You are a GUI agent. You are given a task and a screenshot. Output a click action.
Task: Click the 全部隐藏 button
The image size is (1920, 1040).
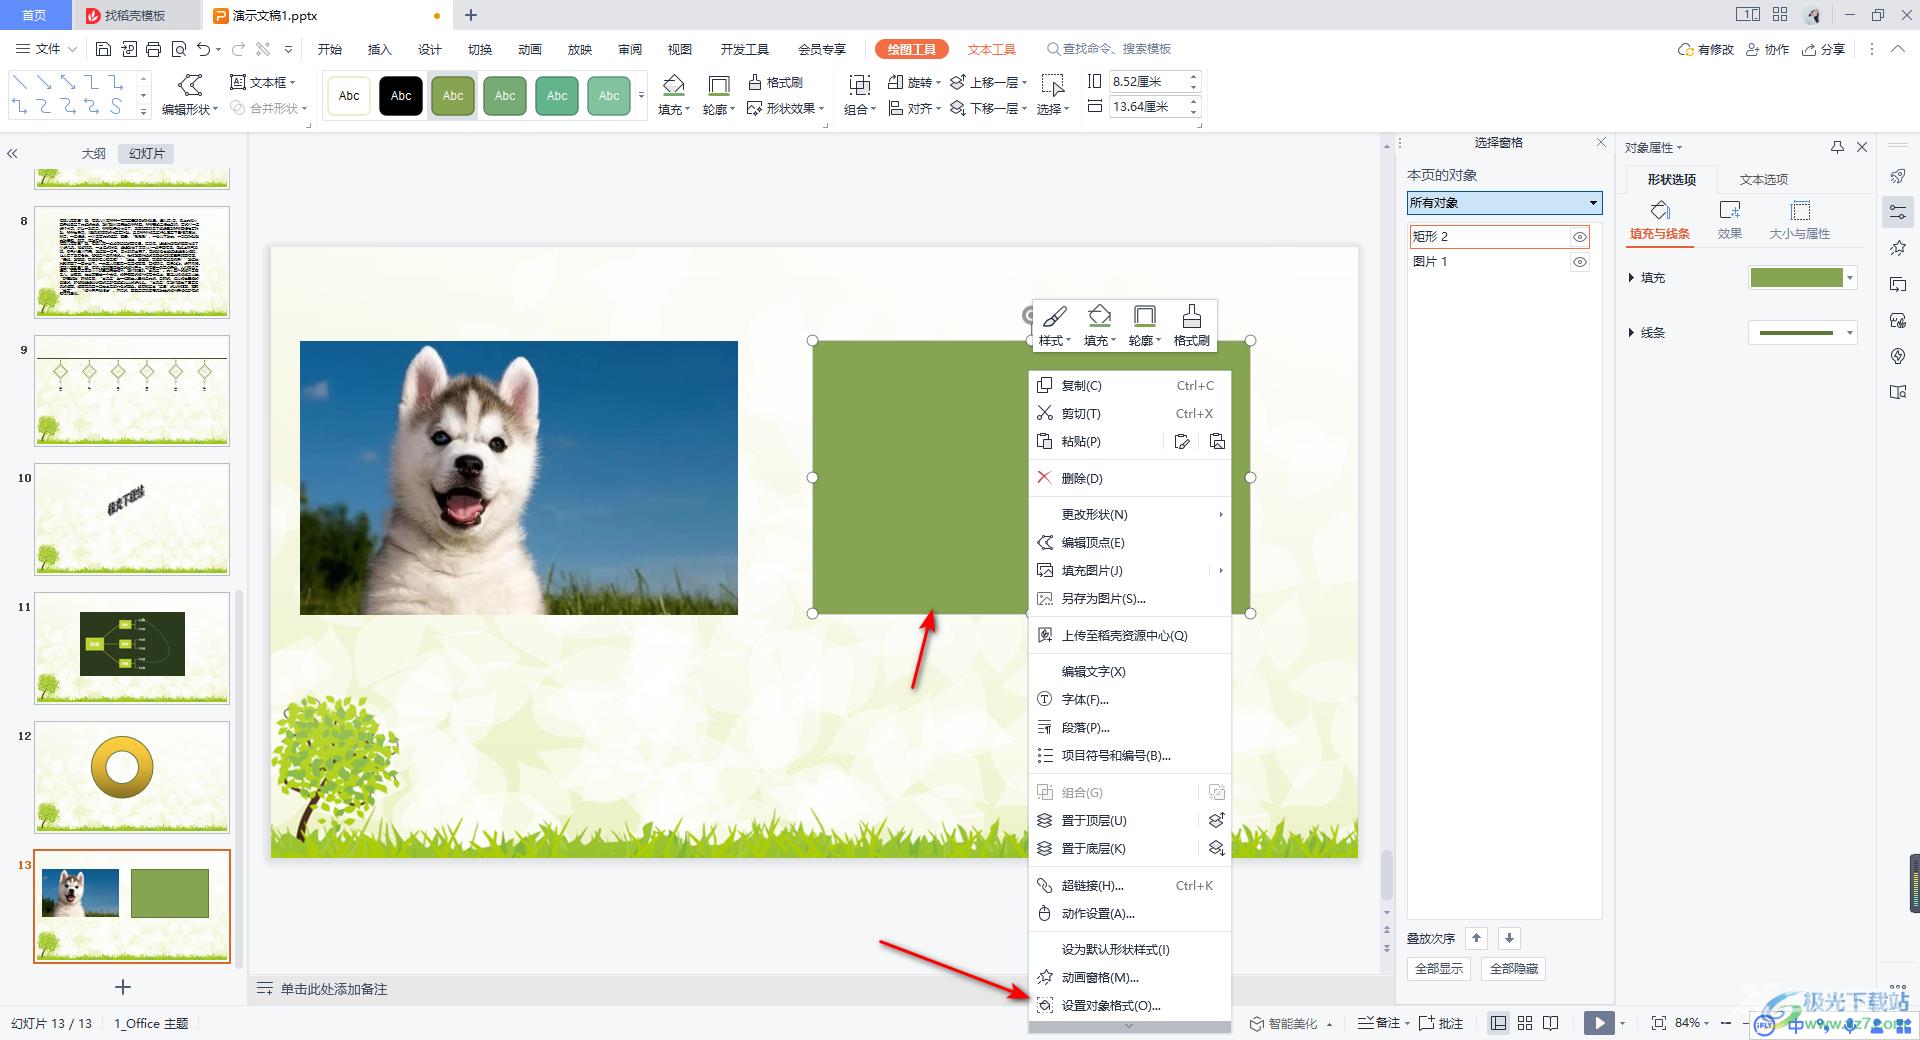tap(1514, 968)
